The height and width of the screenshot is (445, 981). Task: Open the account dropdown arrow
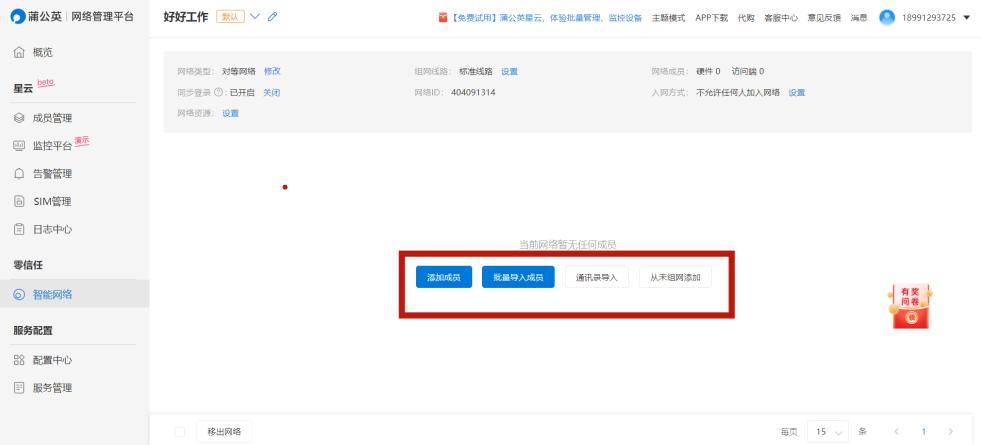coord(967,18)
